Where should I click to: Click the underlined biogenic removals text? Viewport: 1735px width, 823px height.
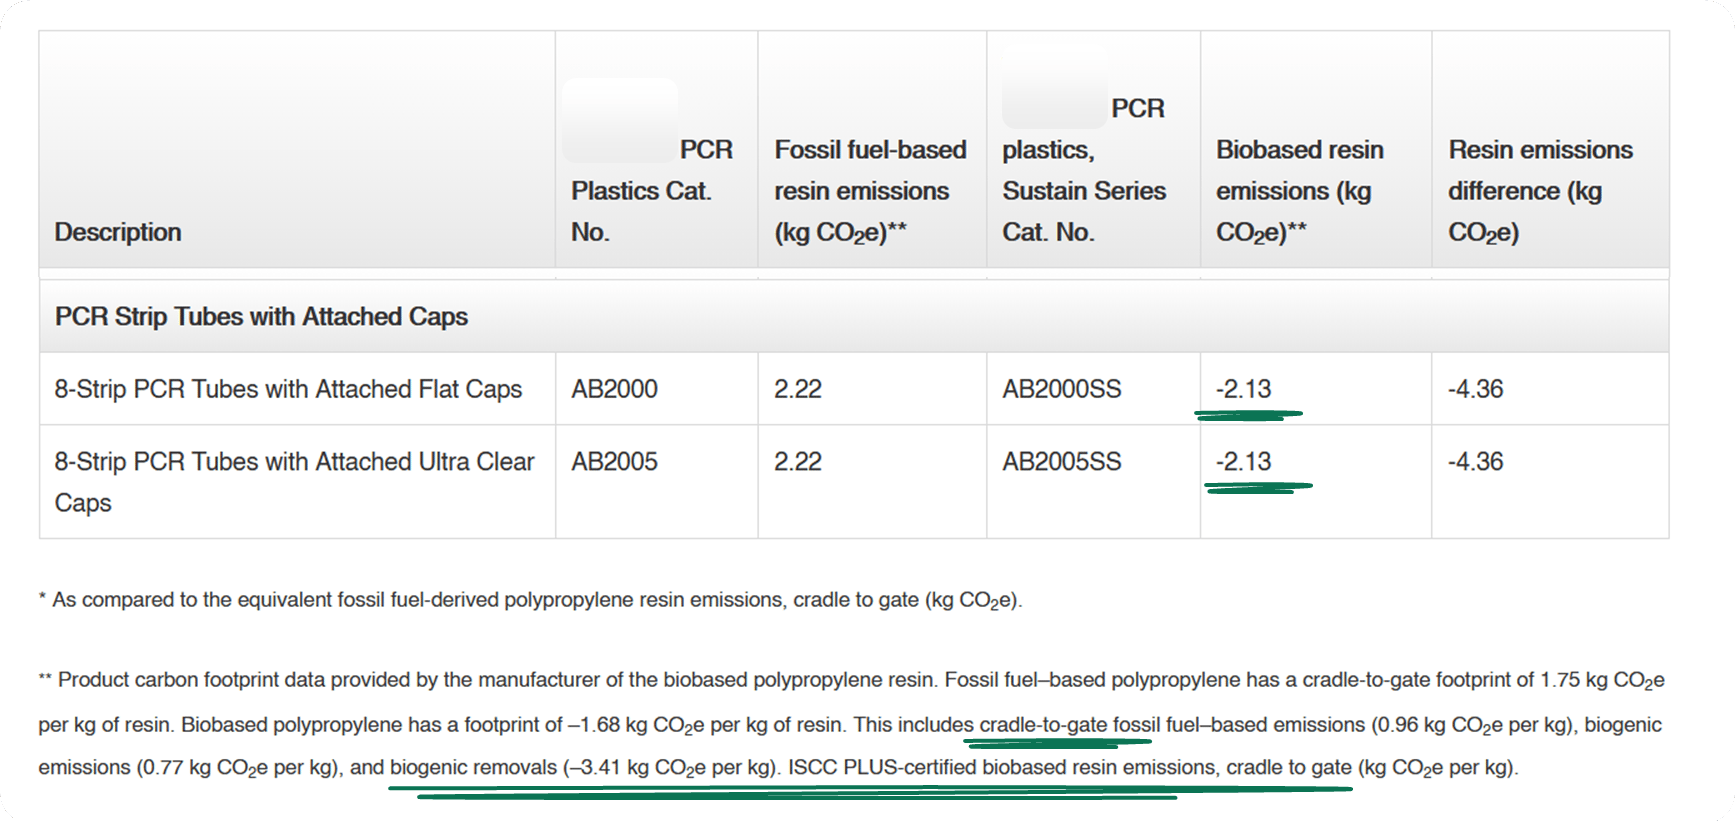click(x=473, y=768)
